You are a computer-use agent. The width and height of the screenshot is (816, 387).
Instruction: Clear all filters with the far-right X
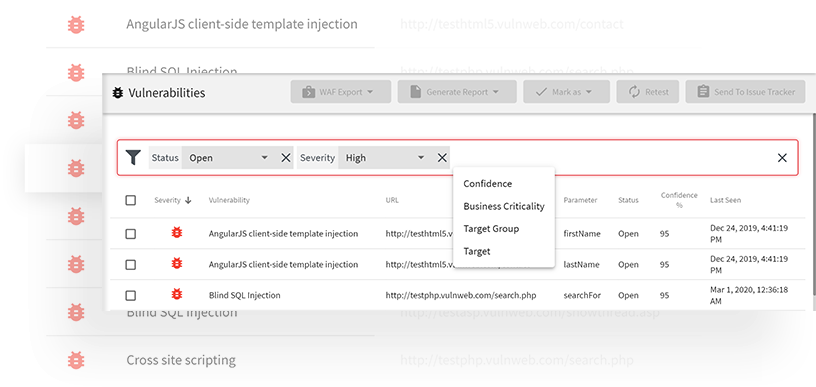click(x=782, y=158)
